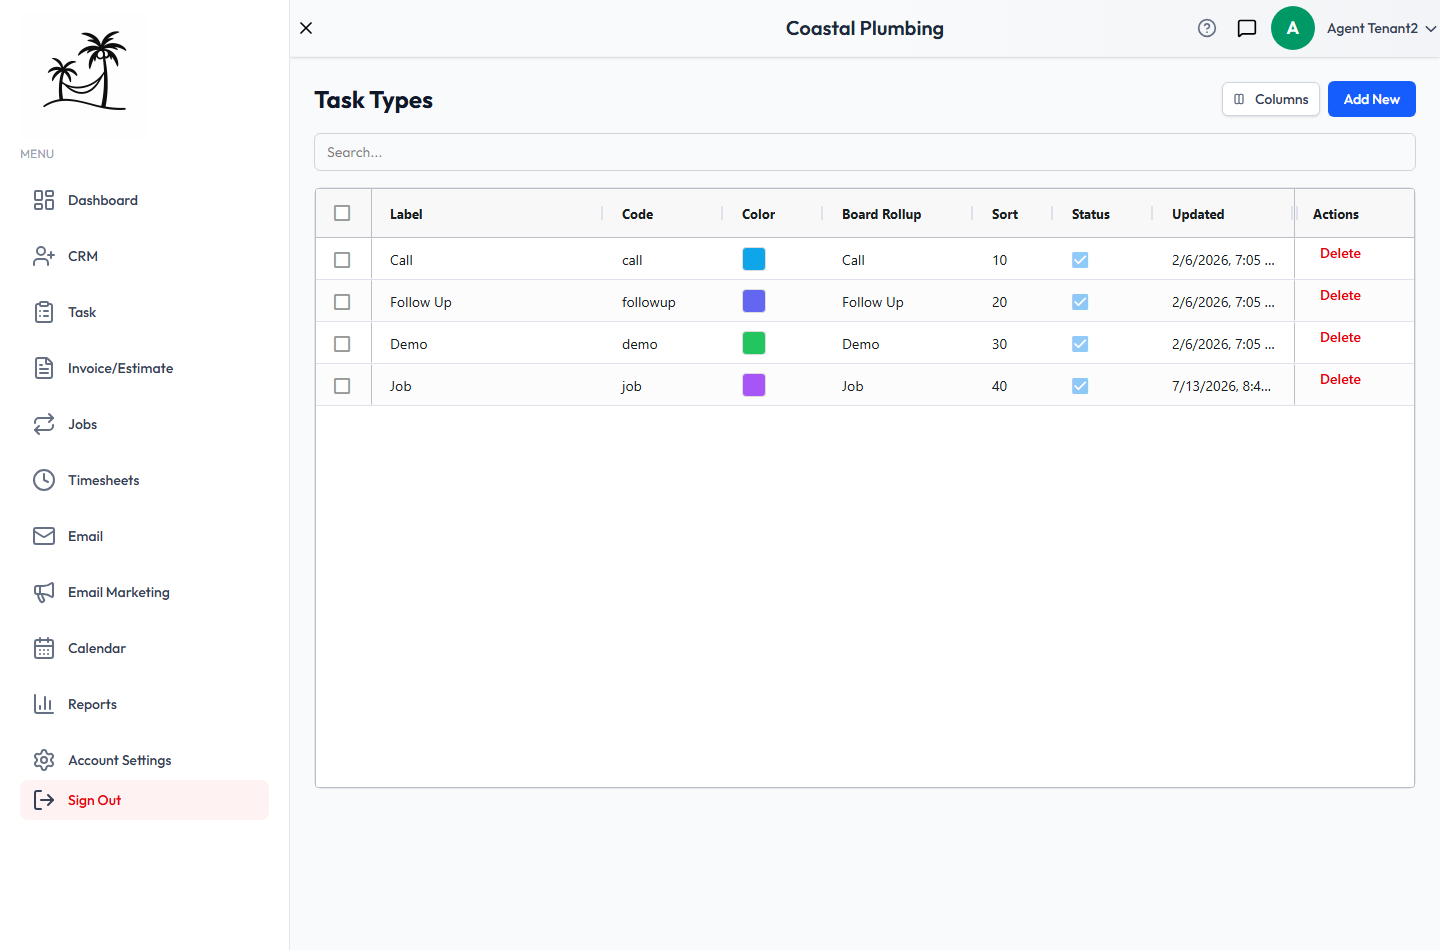Image resolution: width=1440 pixels, height=950 pixels.
Task: Open the Reports bar chart icon
Action: (44, 704)
